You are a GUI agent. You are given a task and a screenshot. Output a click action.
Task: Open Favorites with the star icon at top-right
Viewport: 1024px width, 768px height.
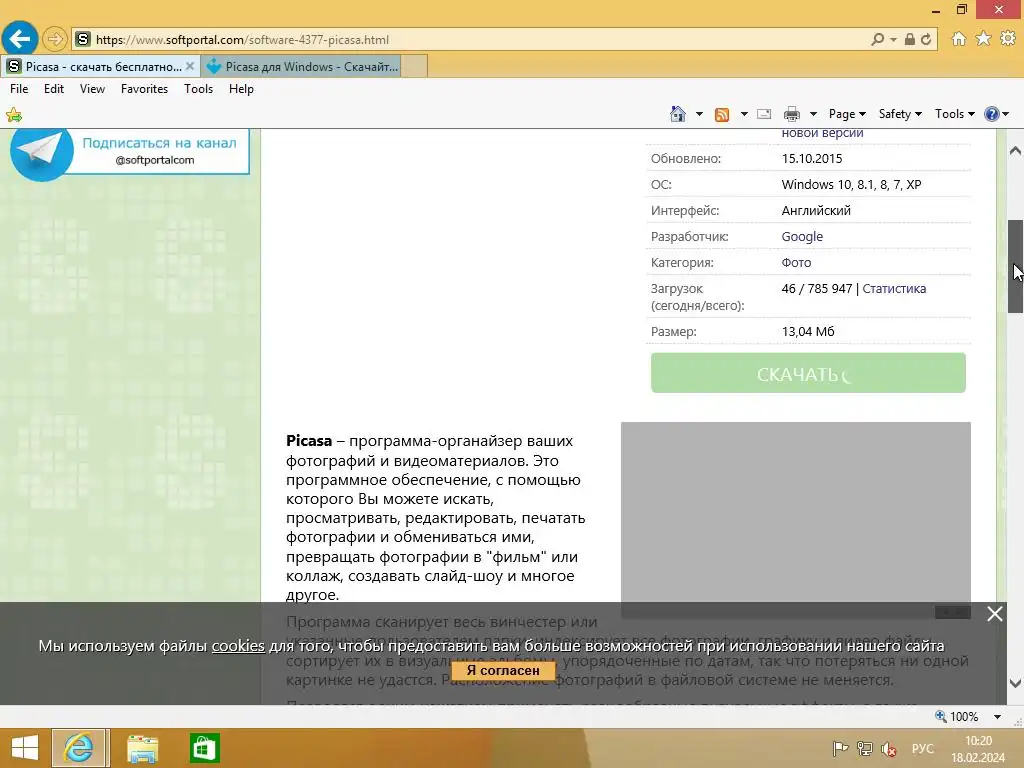coord(983,39)
